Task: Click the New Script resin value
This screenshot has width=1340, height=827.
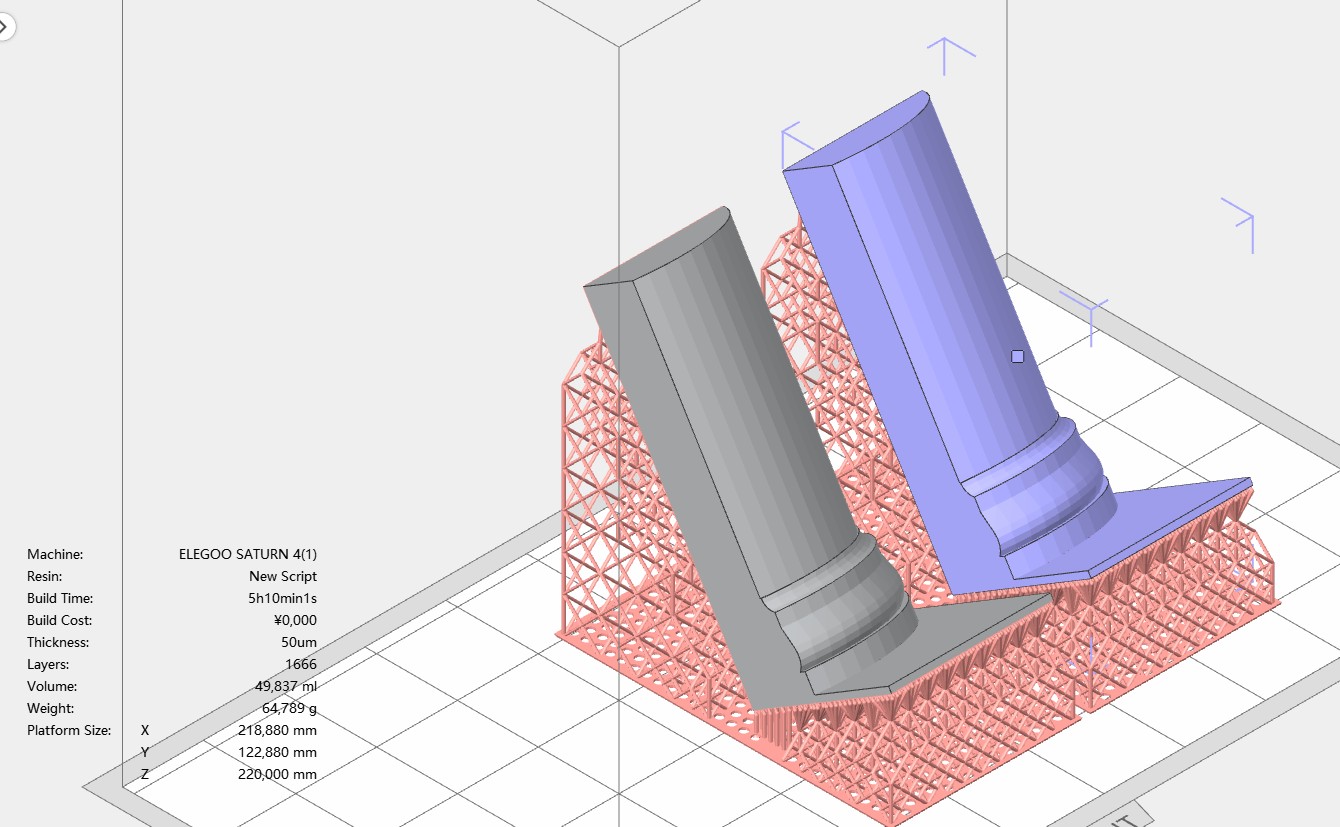Action: coord(282,576)
